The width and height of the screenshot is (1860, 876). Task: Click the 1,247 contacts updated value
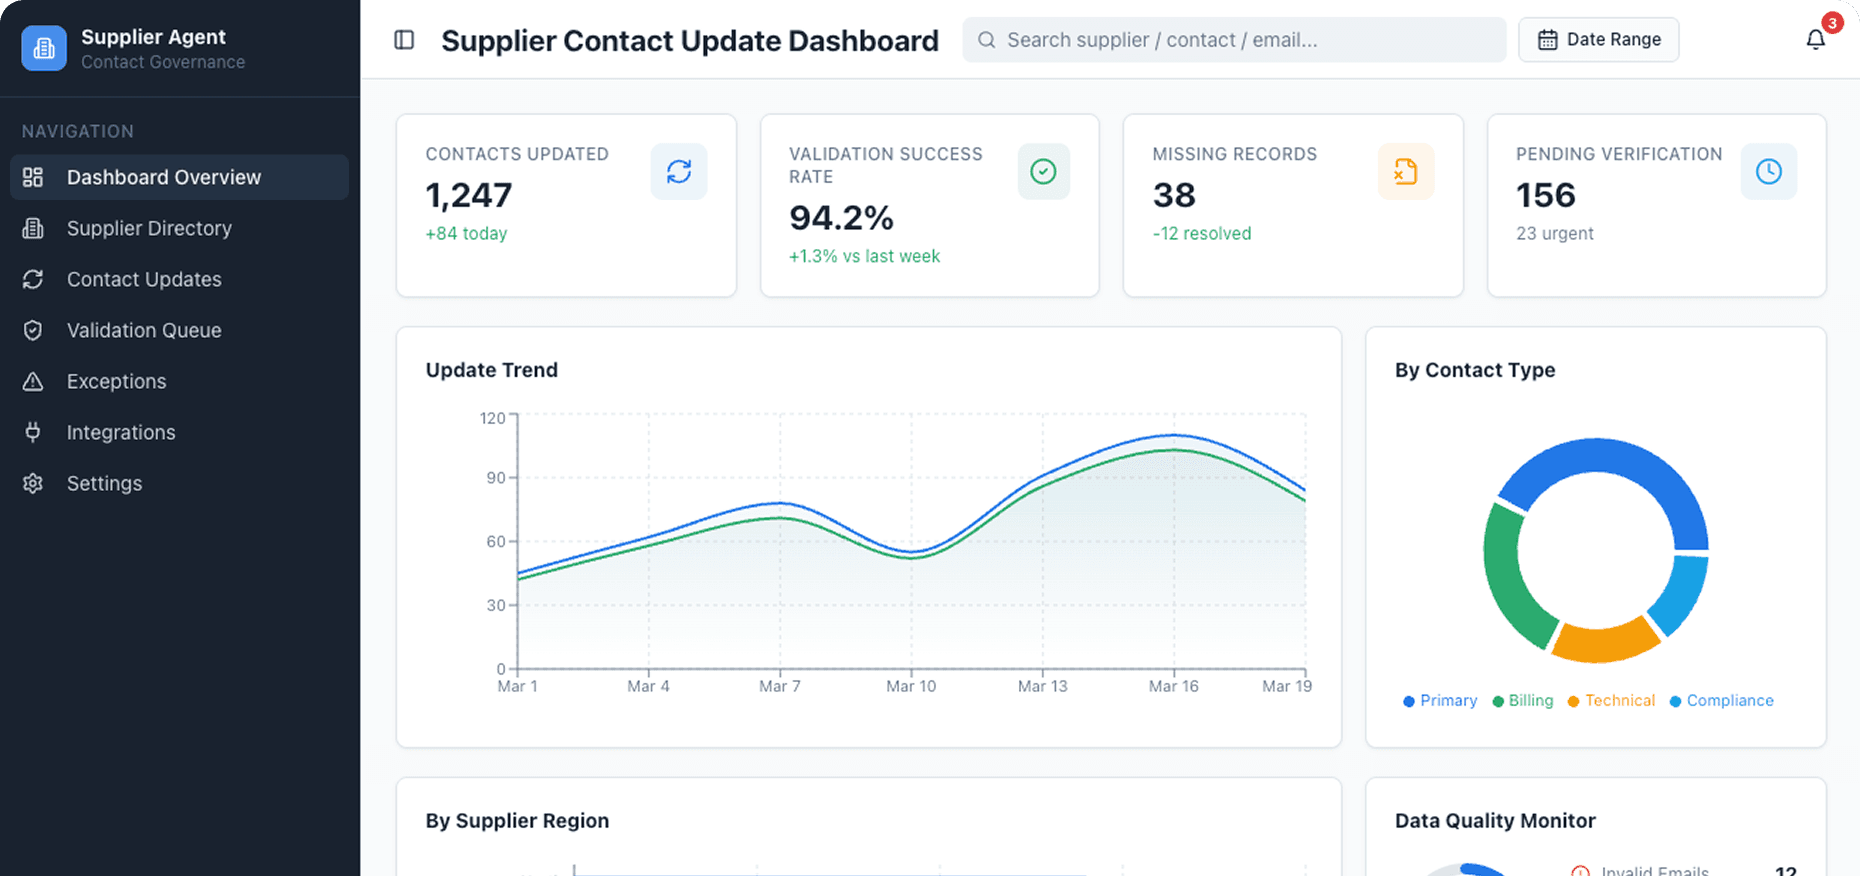tap(469, 195)
